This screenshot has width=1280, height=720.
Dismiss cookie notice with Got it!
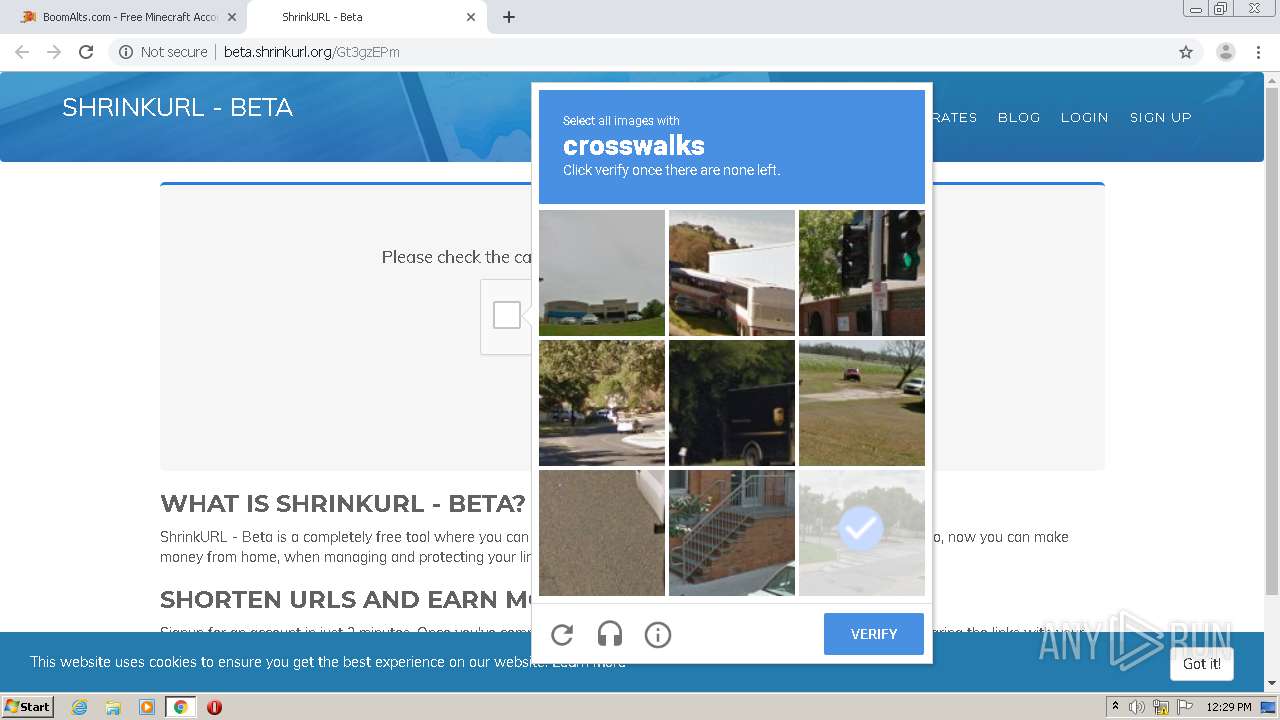coord(1201,664)
